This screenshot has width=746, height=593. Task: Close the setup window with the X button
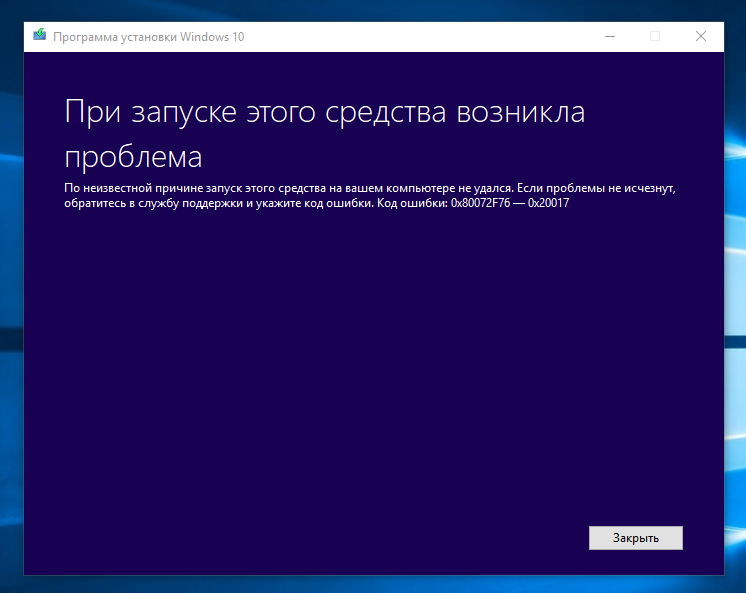click(701, 37)
